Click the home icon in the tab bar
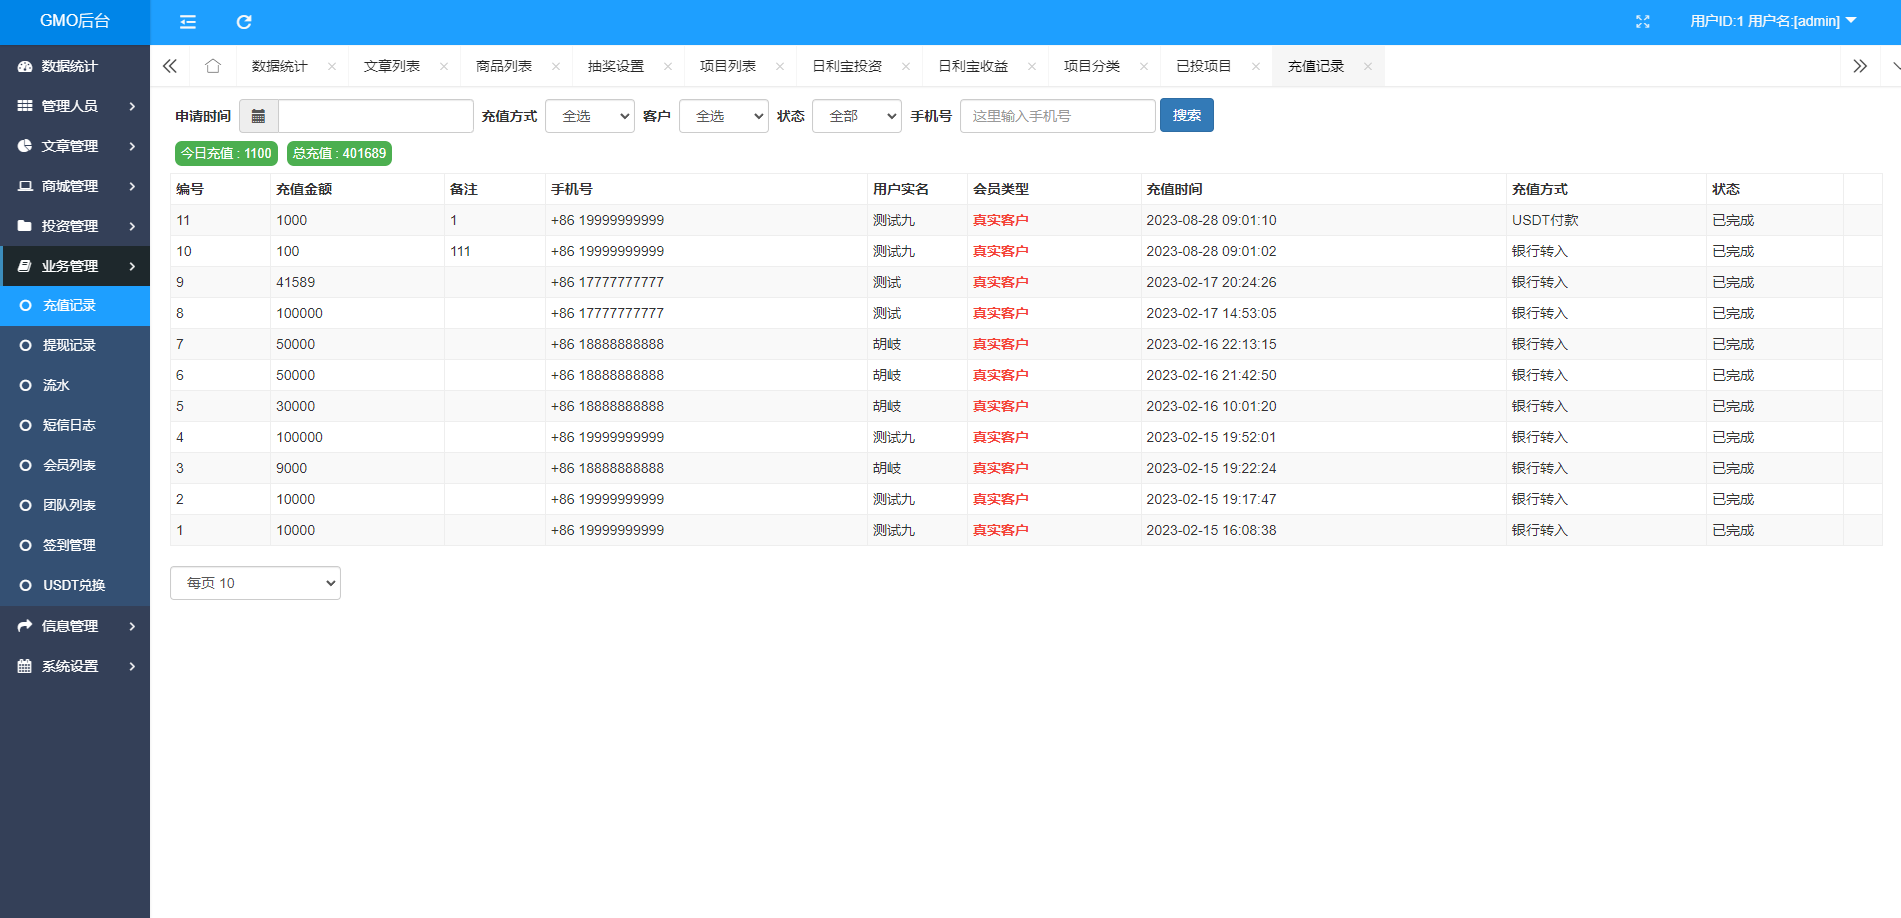Viewport: 1901px width, 918px height. pyautogui.click(x=213, y=65)
